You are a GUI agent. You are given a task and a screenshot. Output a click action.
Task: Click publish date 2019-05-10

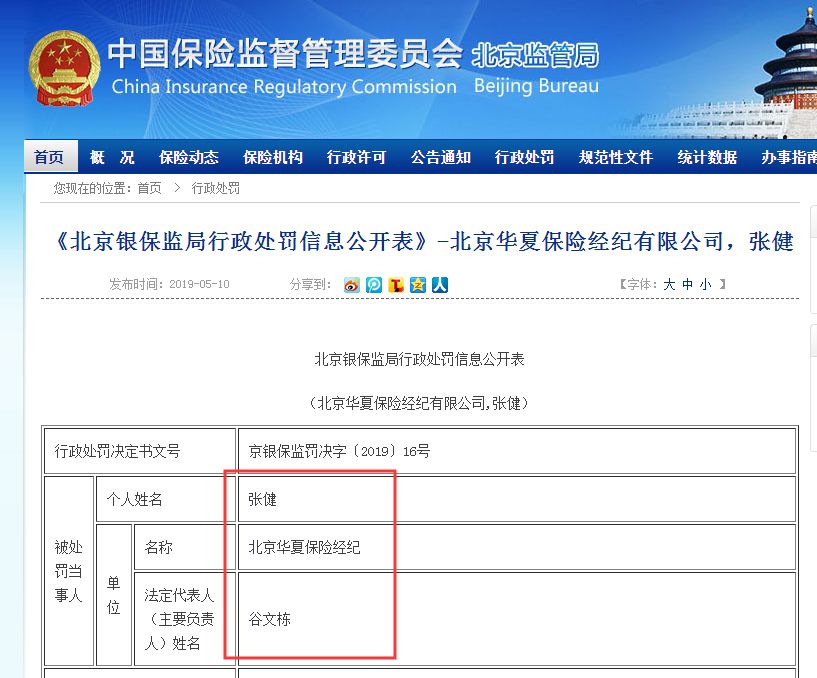pyautogui.click(x=199, y=285)
